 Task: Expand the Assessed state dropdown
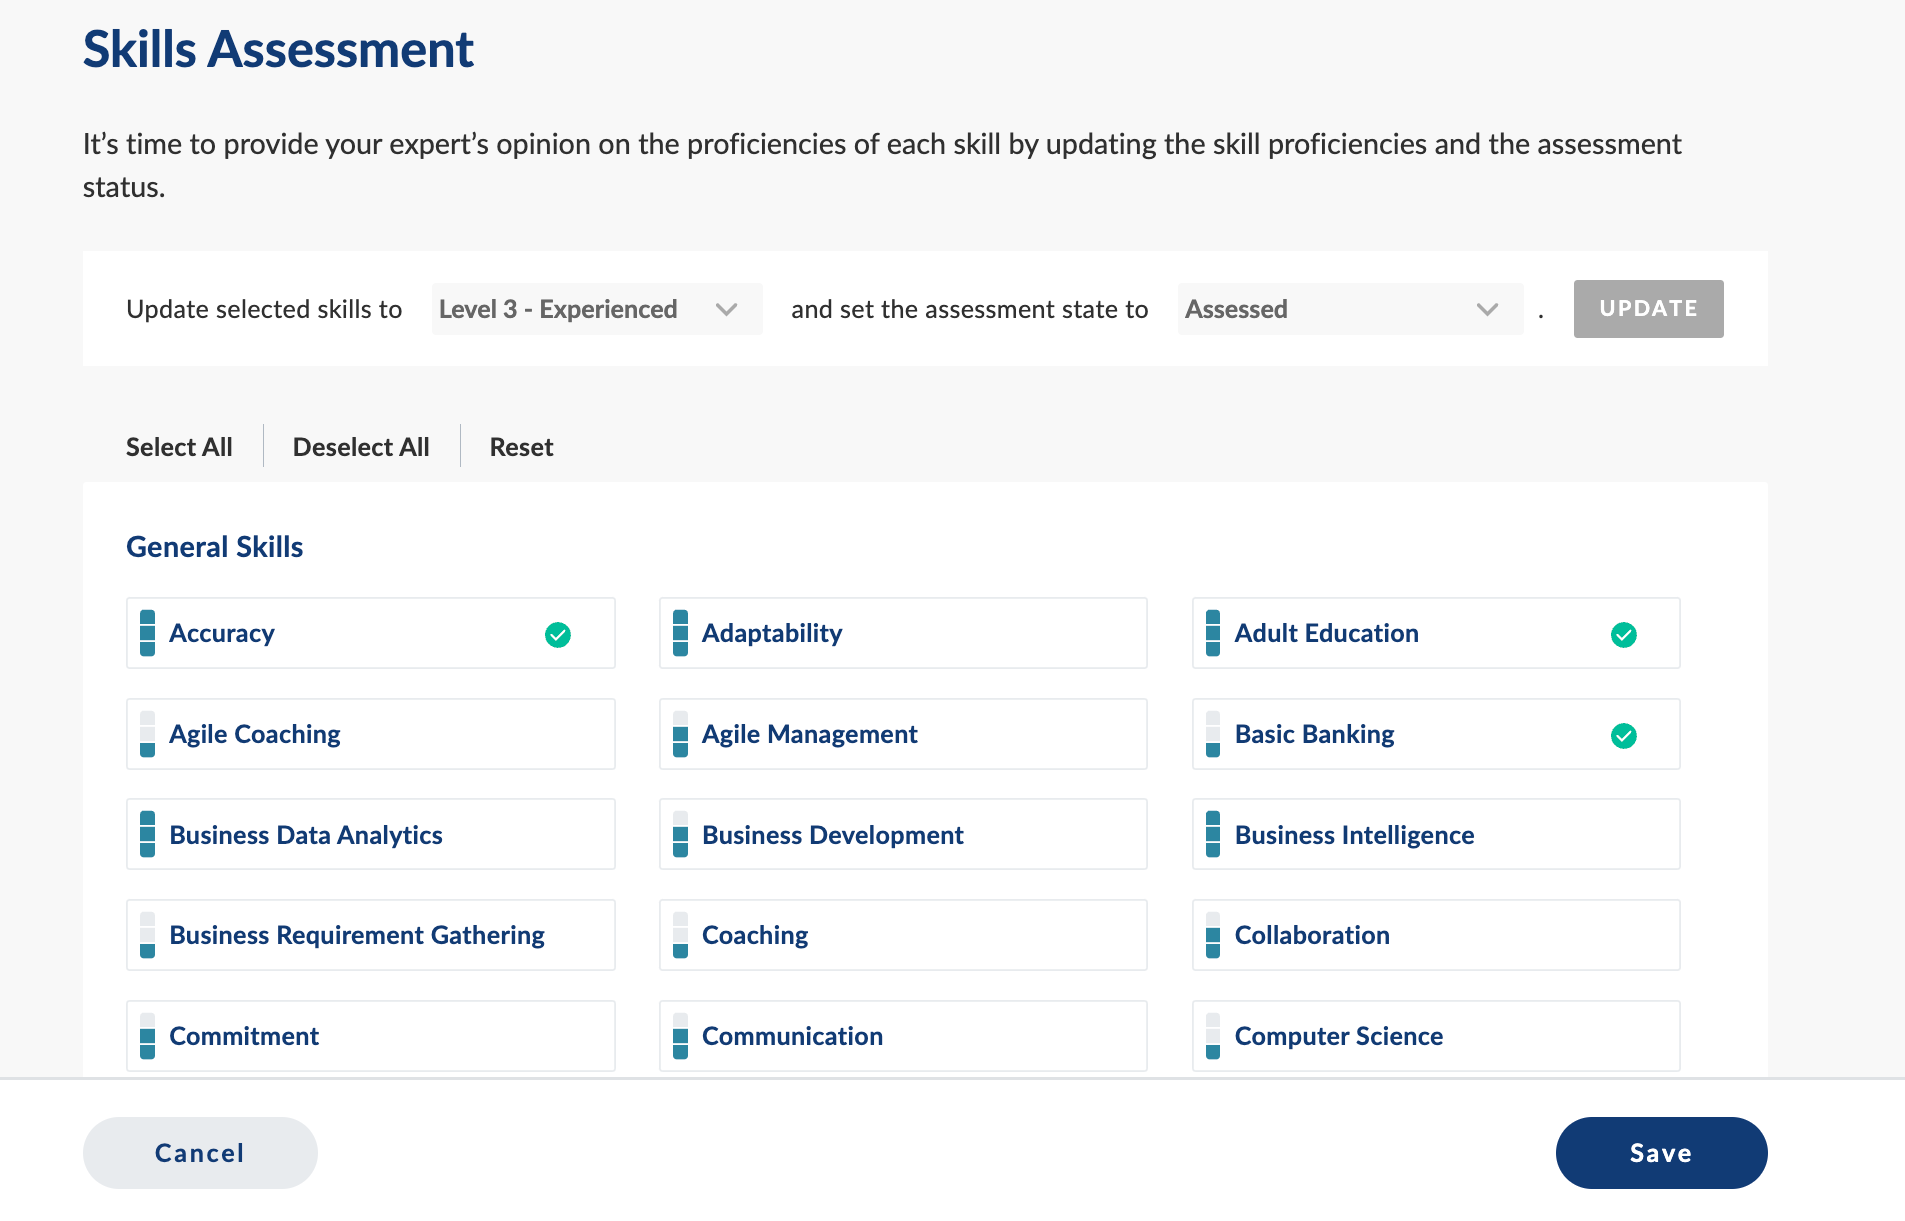[x=1349, y=309]
